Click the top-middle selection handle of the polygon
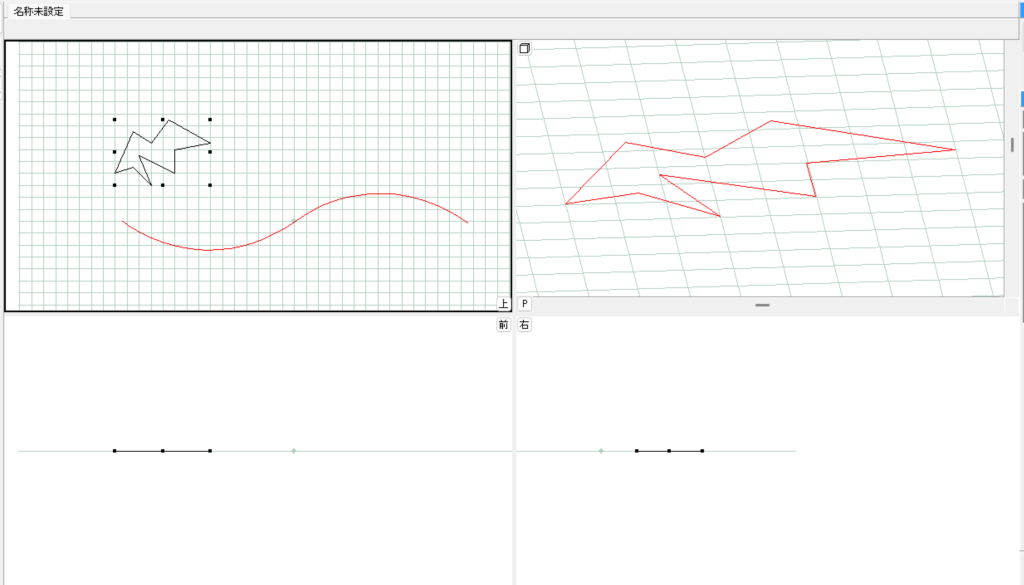This screenshot has width=1024, height=585. [x=162, y=119]
